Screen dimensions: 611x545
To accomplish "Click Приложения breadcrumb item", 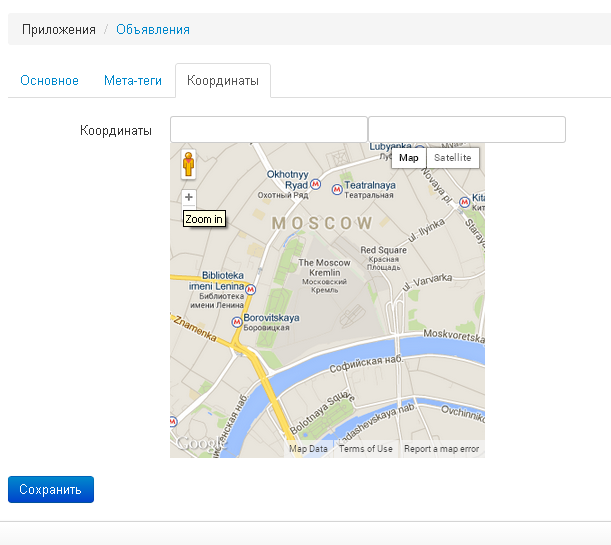I will [x=59, y=30].
